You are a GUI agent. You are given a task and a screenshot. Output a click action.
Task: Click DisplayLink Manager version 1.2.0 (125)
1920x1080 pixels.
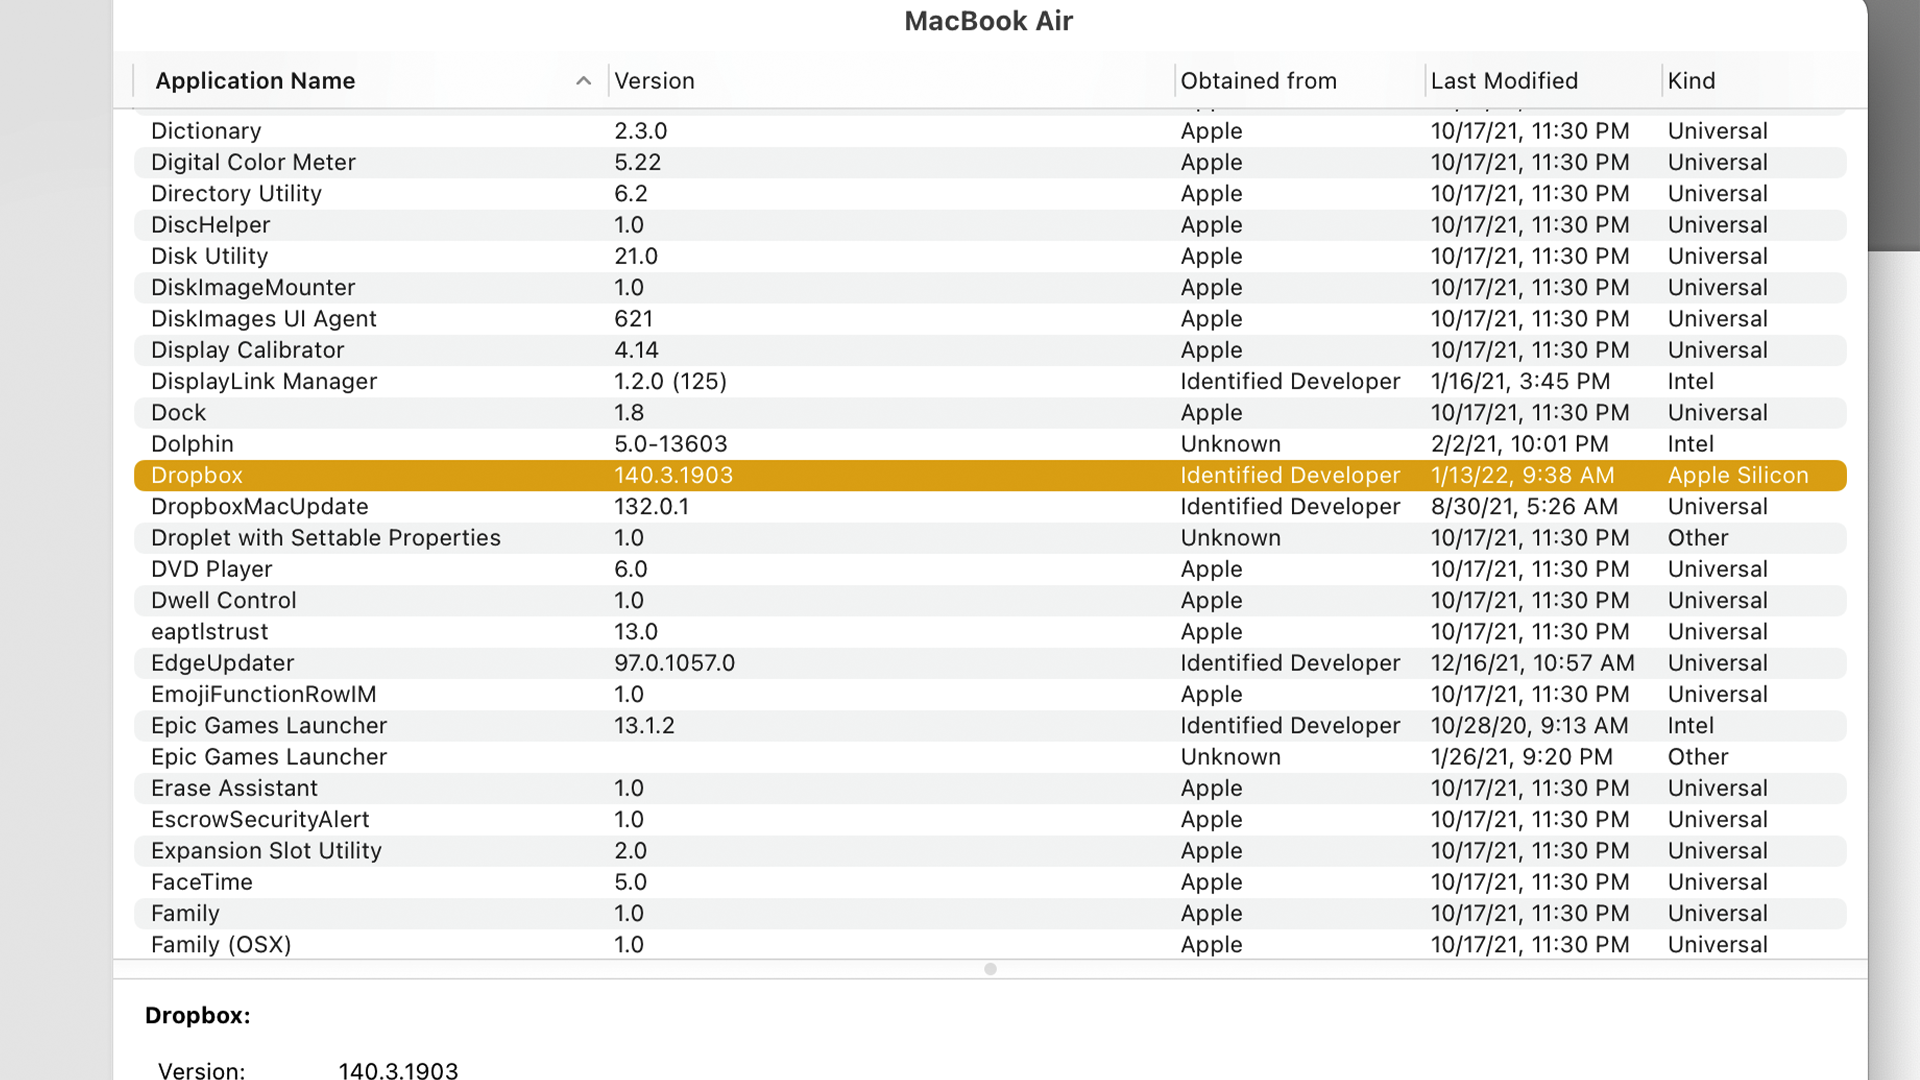click(x=671, y=382)
